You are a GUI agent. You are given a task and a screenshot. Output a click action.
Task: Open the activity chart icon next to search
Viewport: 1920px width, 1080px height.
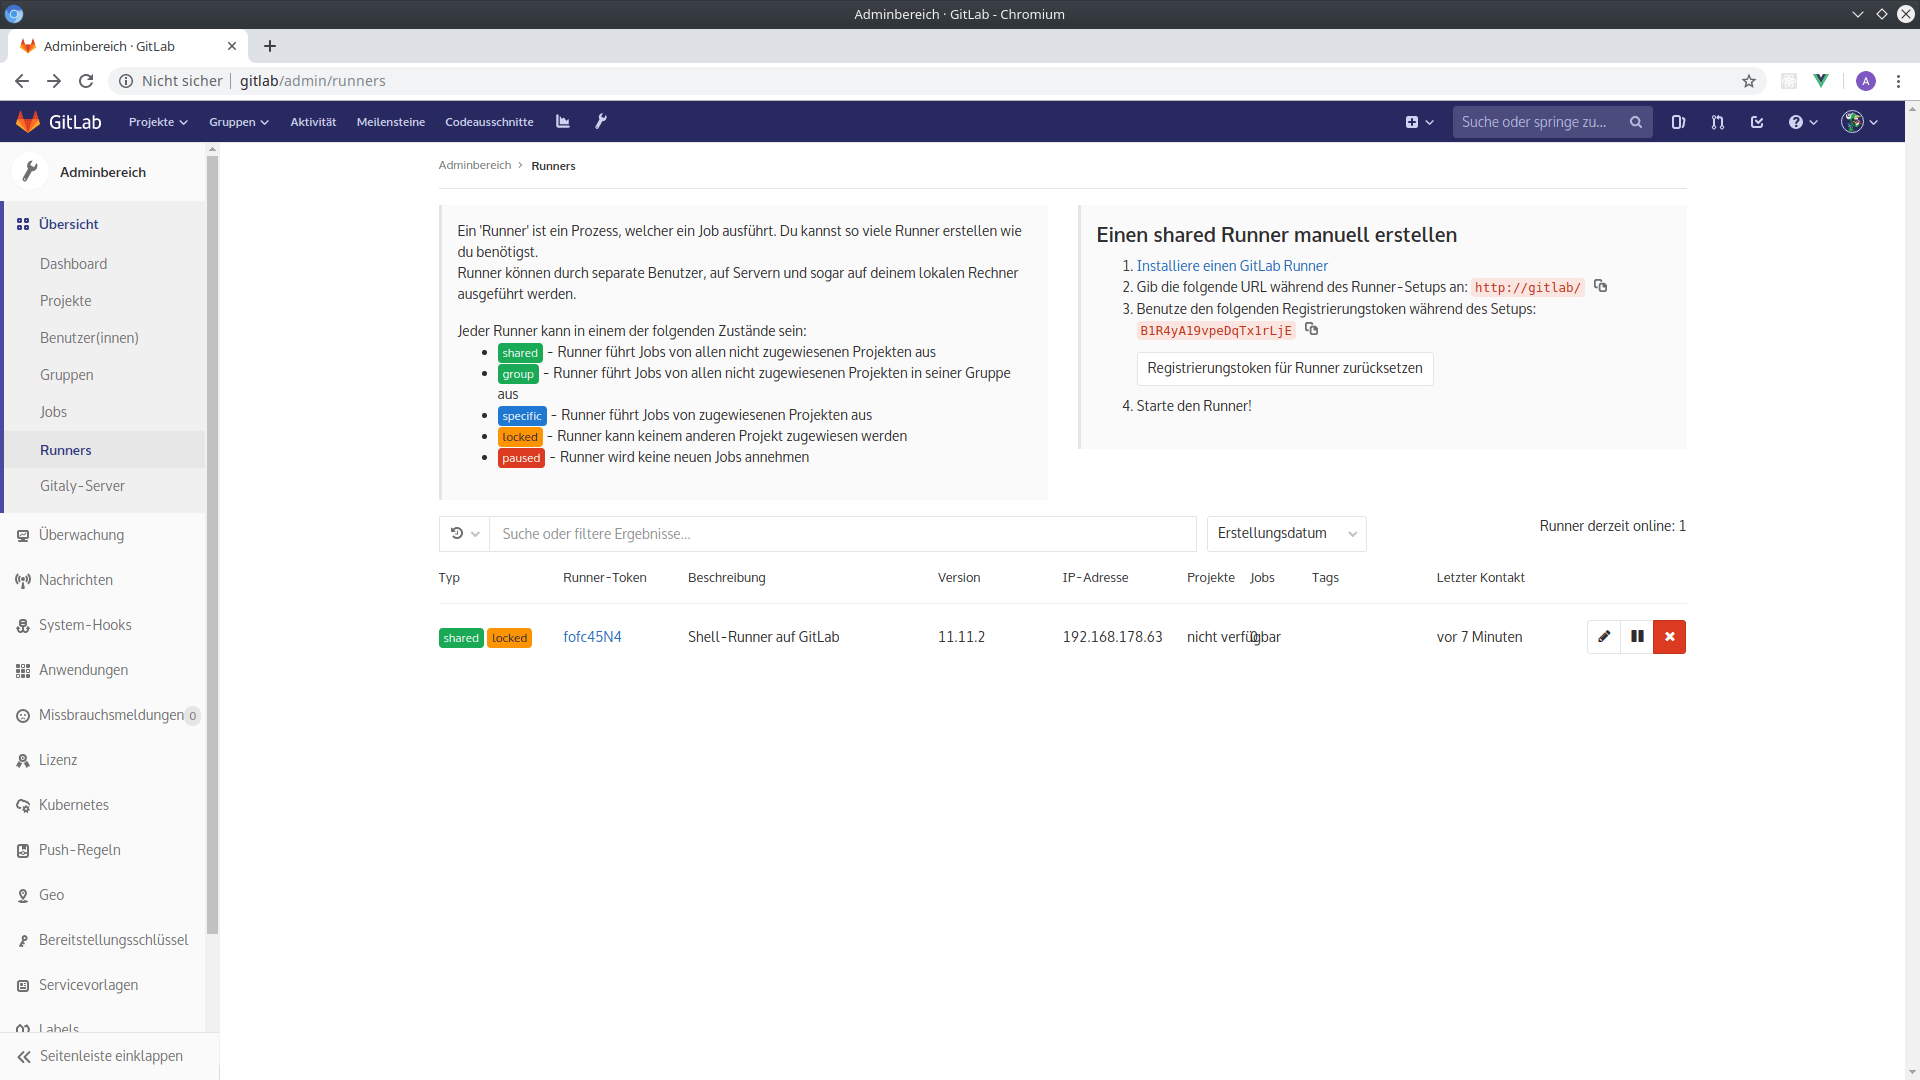[562, 121]
